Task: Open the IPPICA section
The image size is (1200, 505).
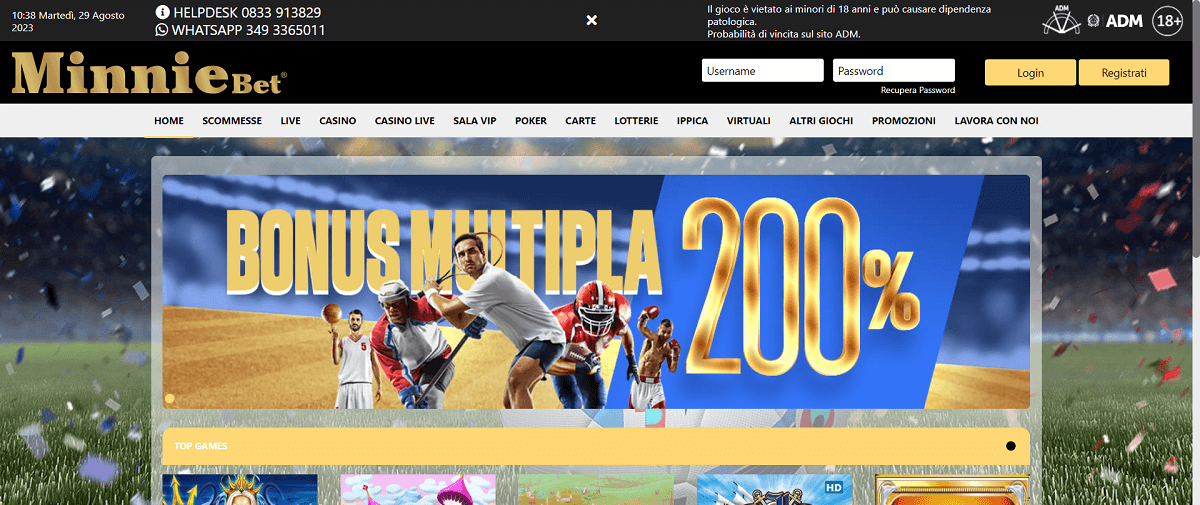Action: (692, 120)
